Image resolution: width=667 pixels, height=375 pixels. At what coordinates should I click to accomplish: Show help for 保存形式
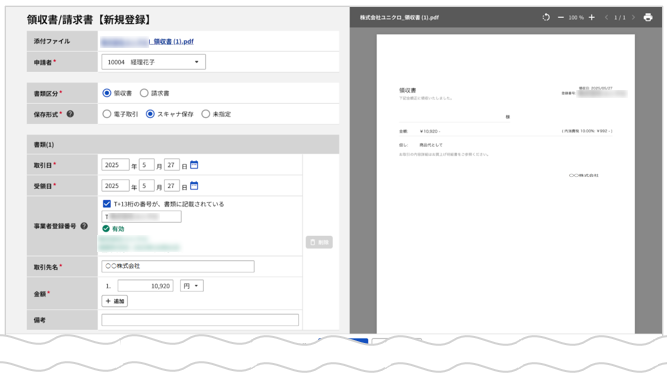click(70, 114)
